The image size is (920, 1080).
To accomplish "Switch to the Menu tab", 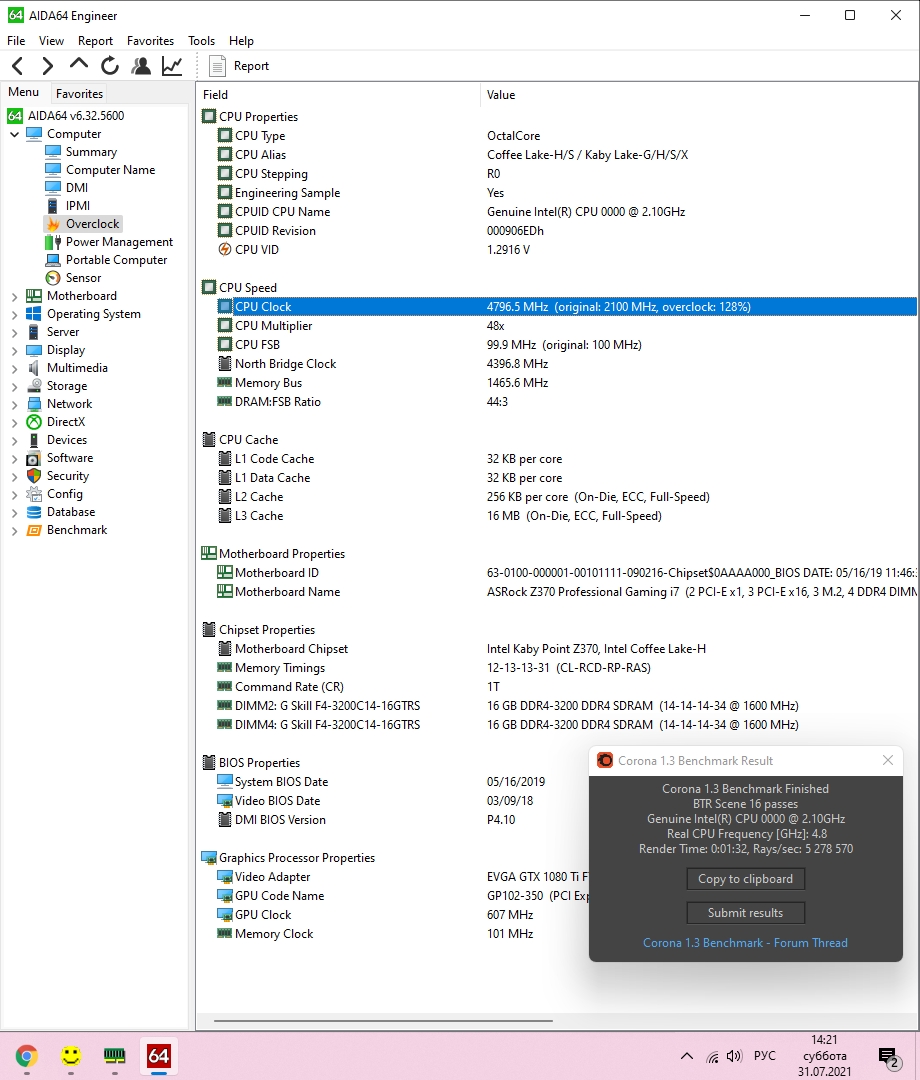I will click(x=23, y=92).
